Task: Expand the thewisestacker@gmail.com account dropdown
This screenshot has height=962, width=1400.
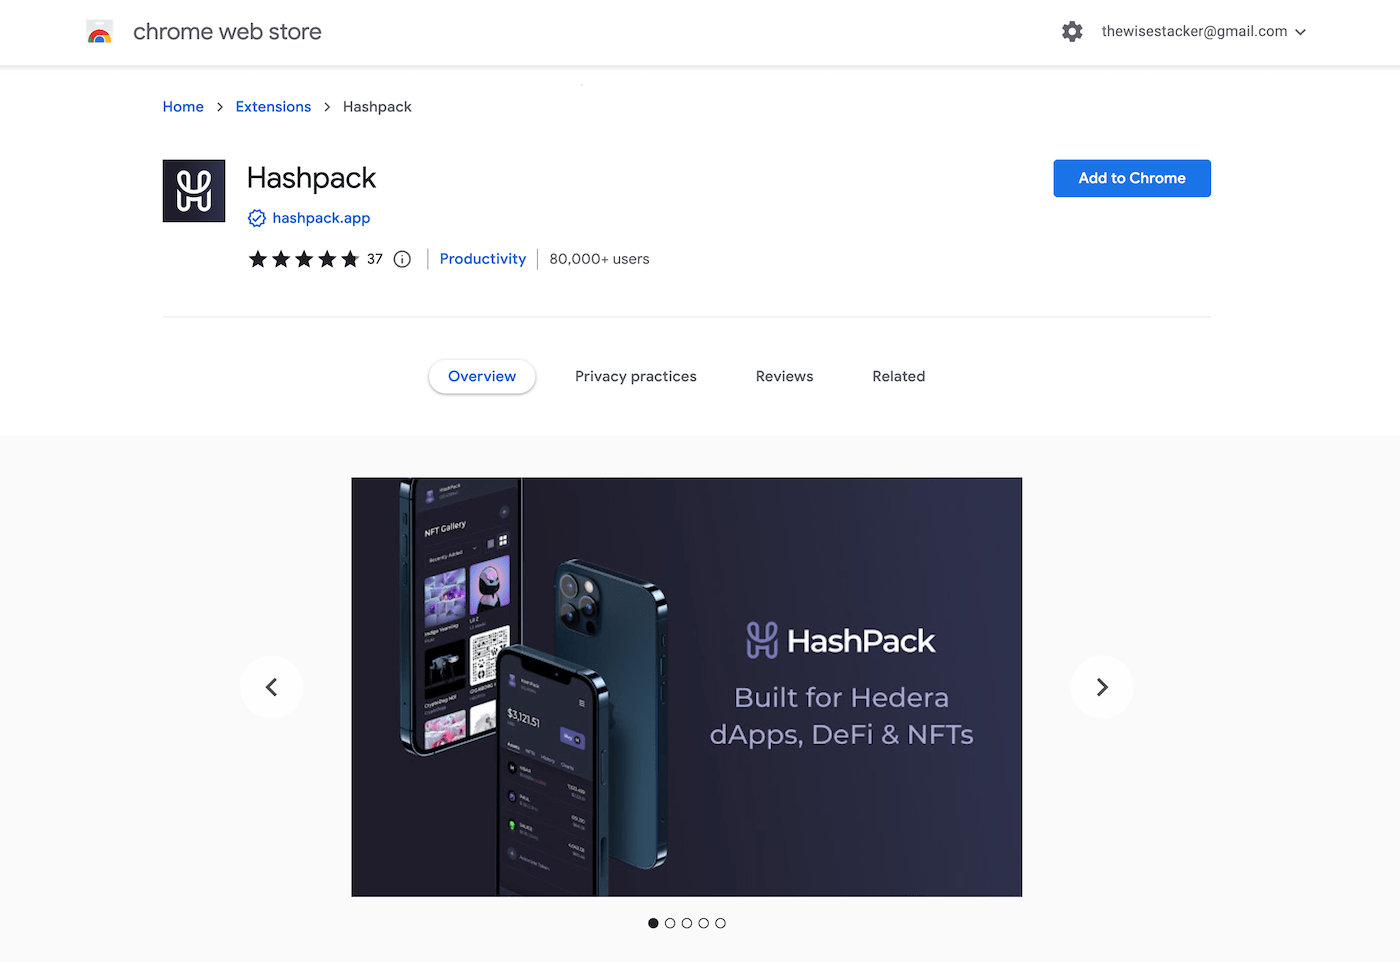Action: tap(1204, 32)
